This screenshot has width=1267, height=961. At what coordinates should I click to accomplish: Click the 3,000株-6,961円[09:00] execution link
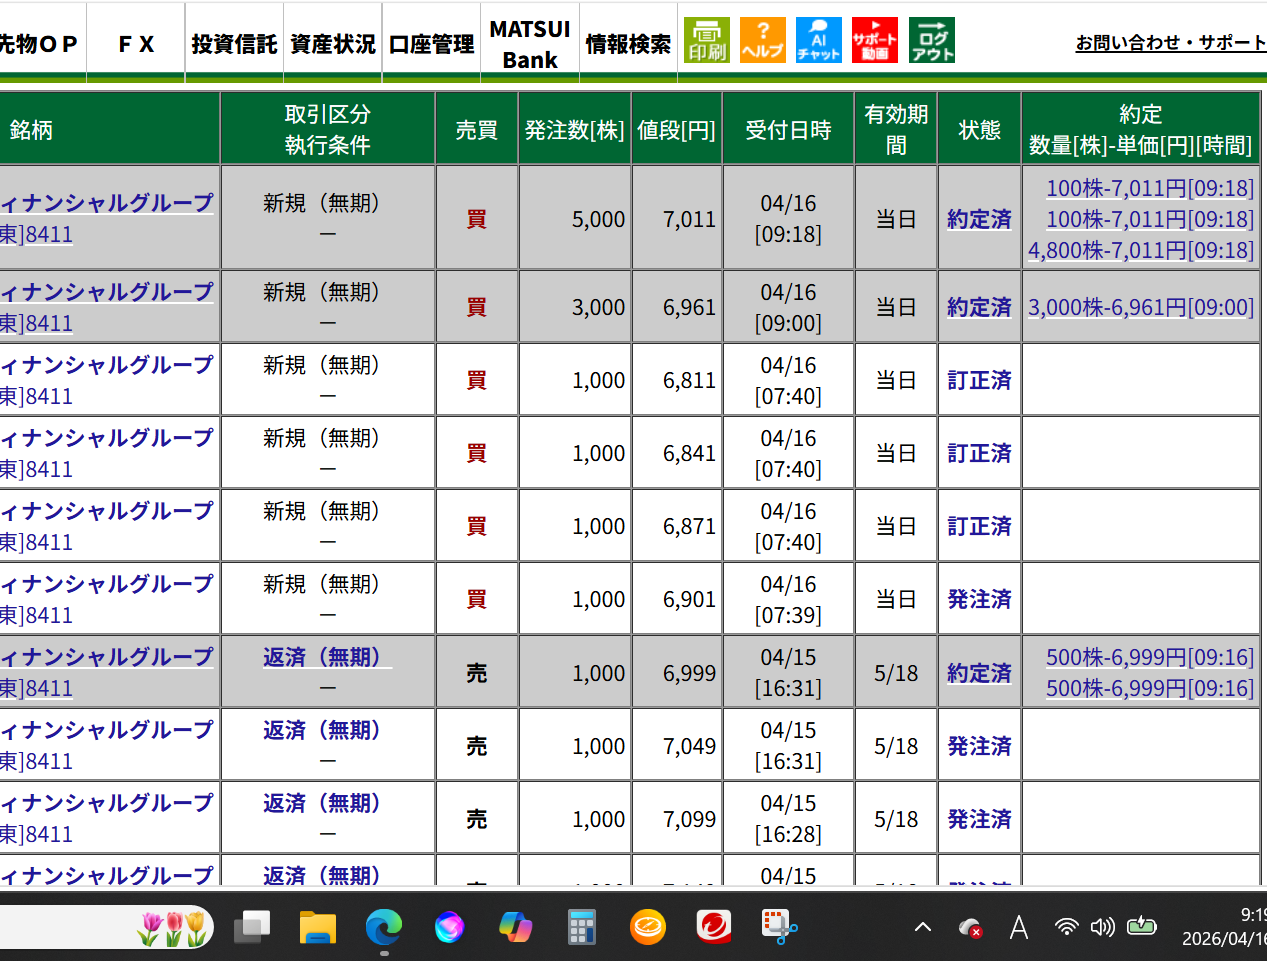point(1140,307)
